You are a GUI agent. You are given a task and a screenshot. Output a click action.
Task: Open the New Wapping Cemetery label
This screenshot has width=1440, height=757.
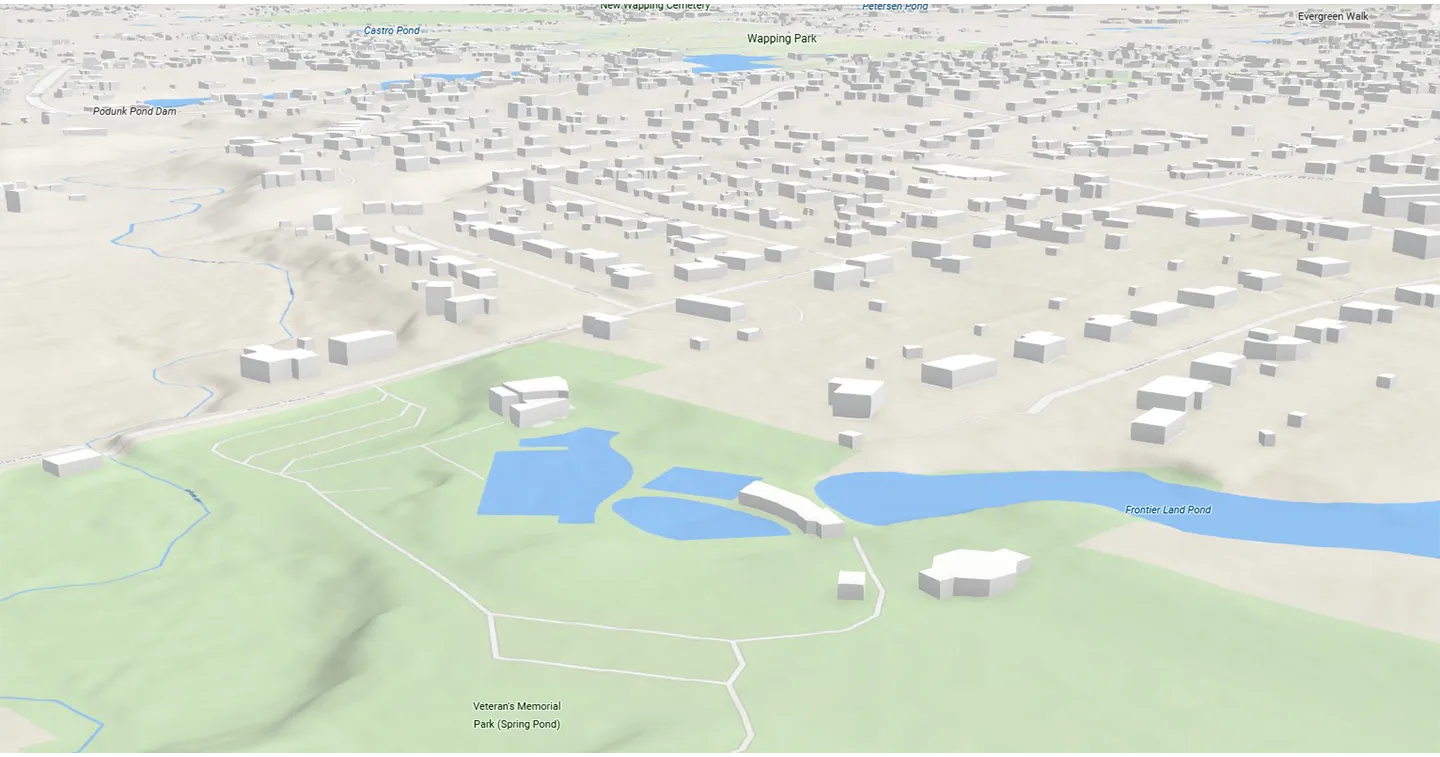point(655,6)
